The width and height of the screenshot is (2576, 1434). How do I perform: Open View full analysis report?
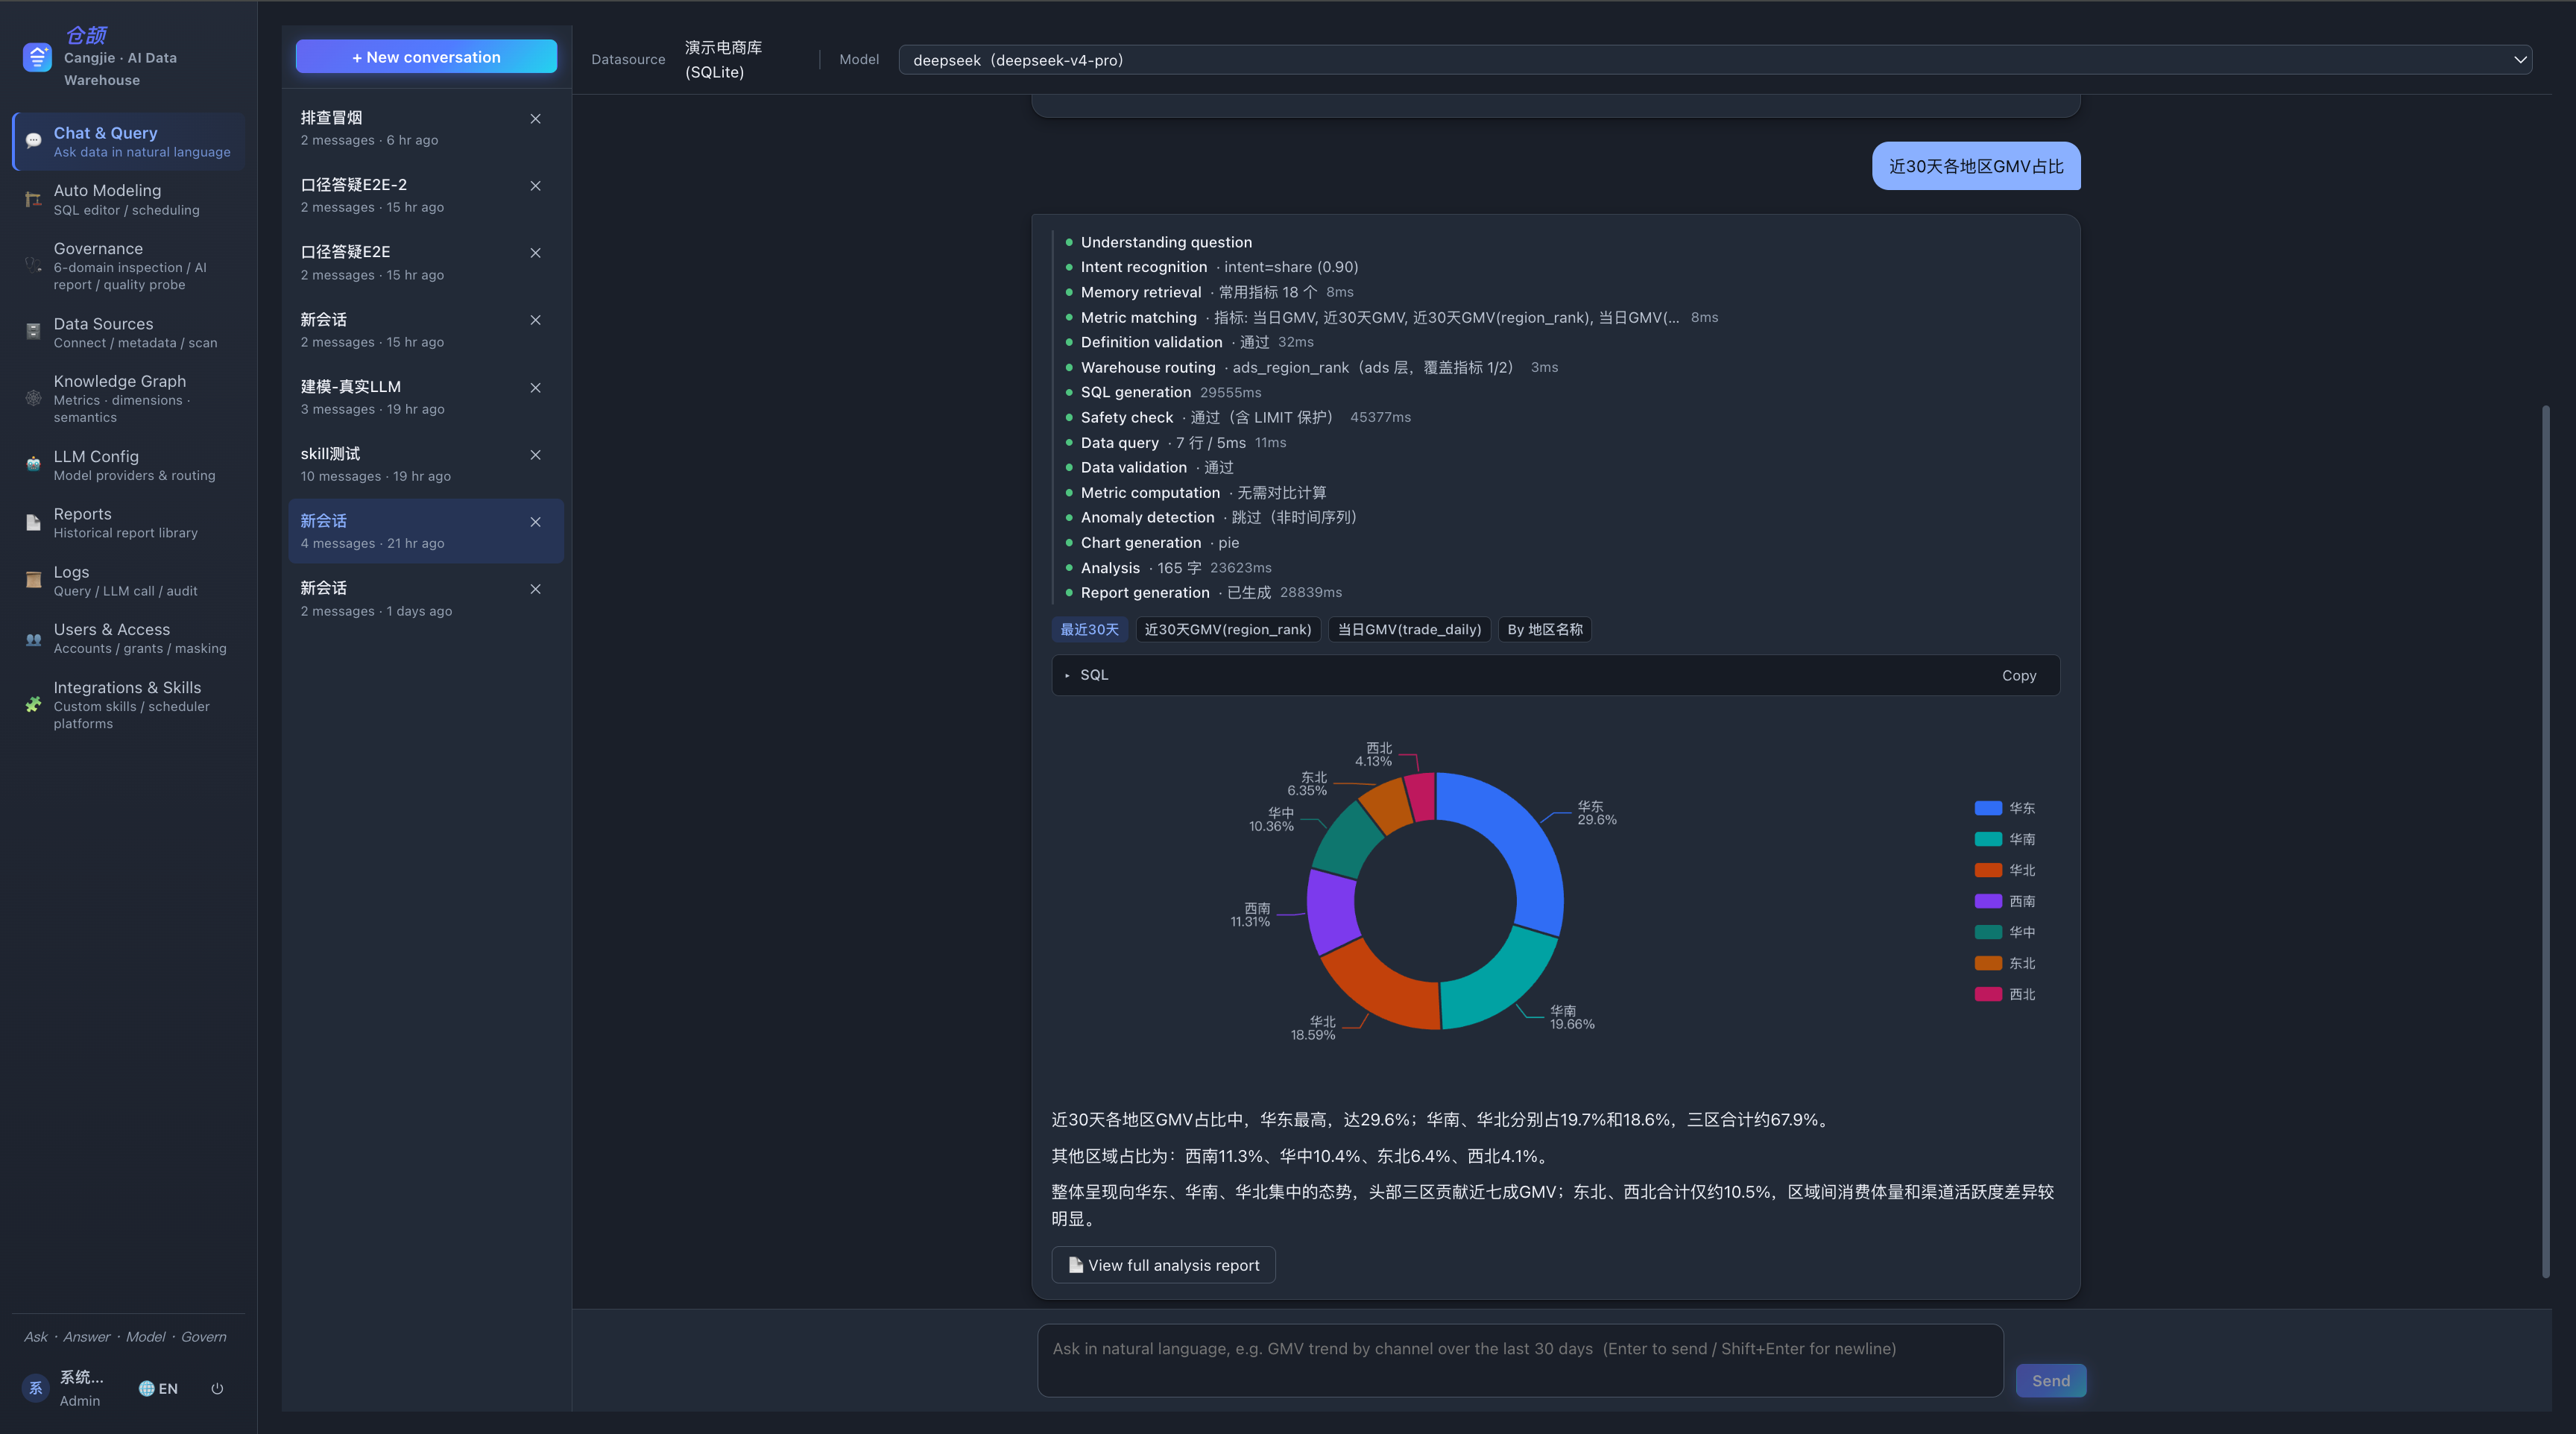pos(1163,1265)
